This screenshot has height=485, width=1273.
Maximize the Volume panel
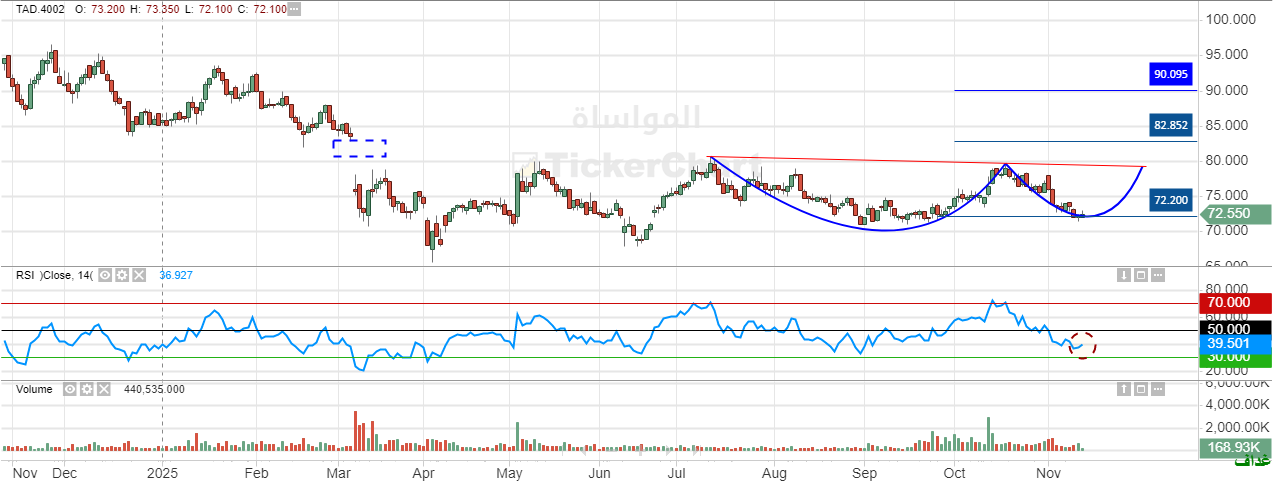coord(1140,389)
